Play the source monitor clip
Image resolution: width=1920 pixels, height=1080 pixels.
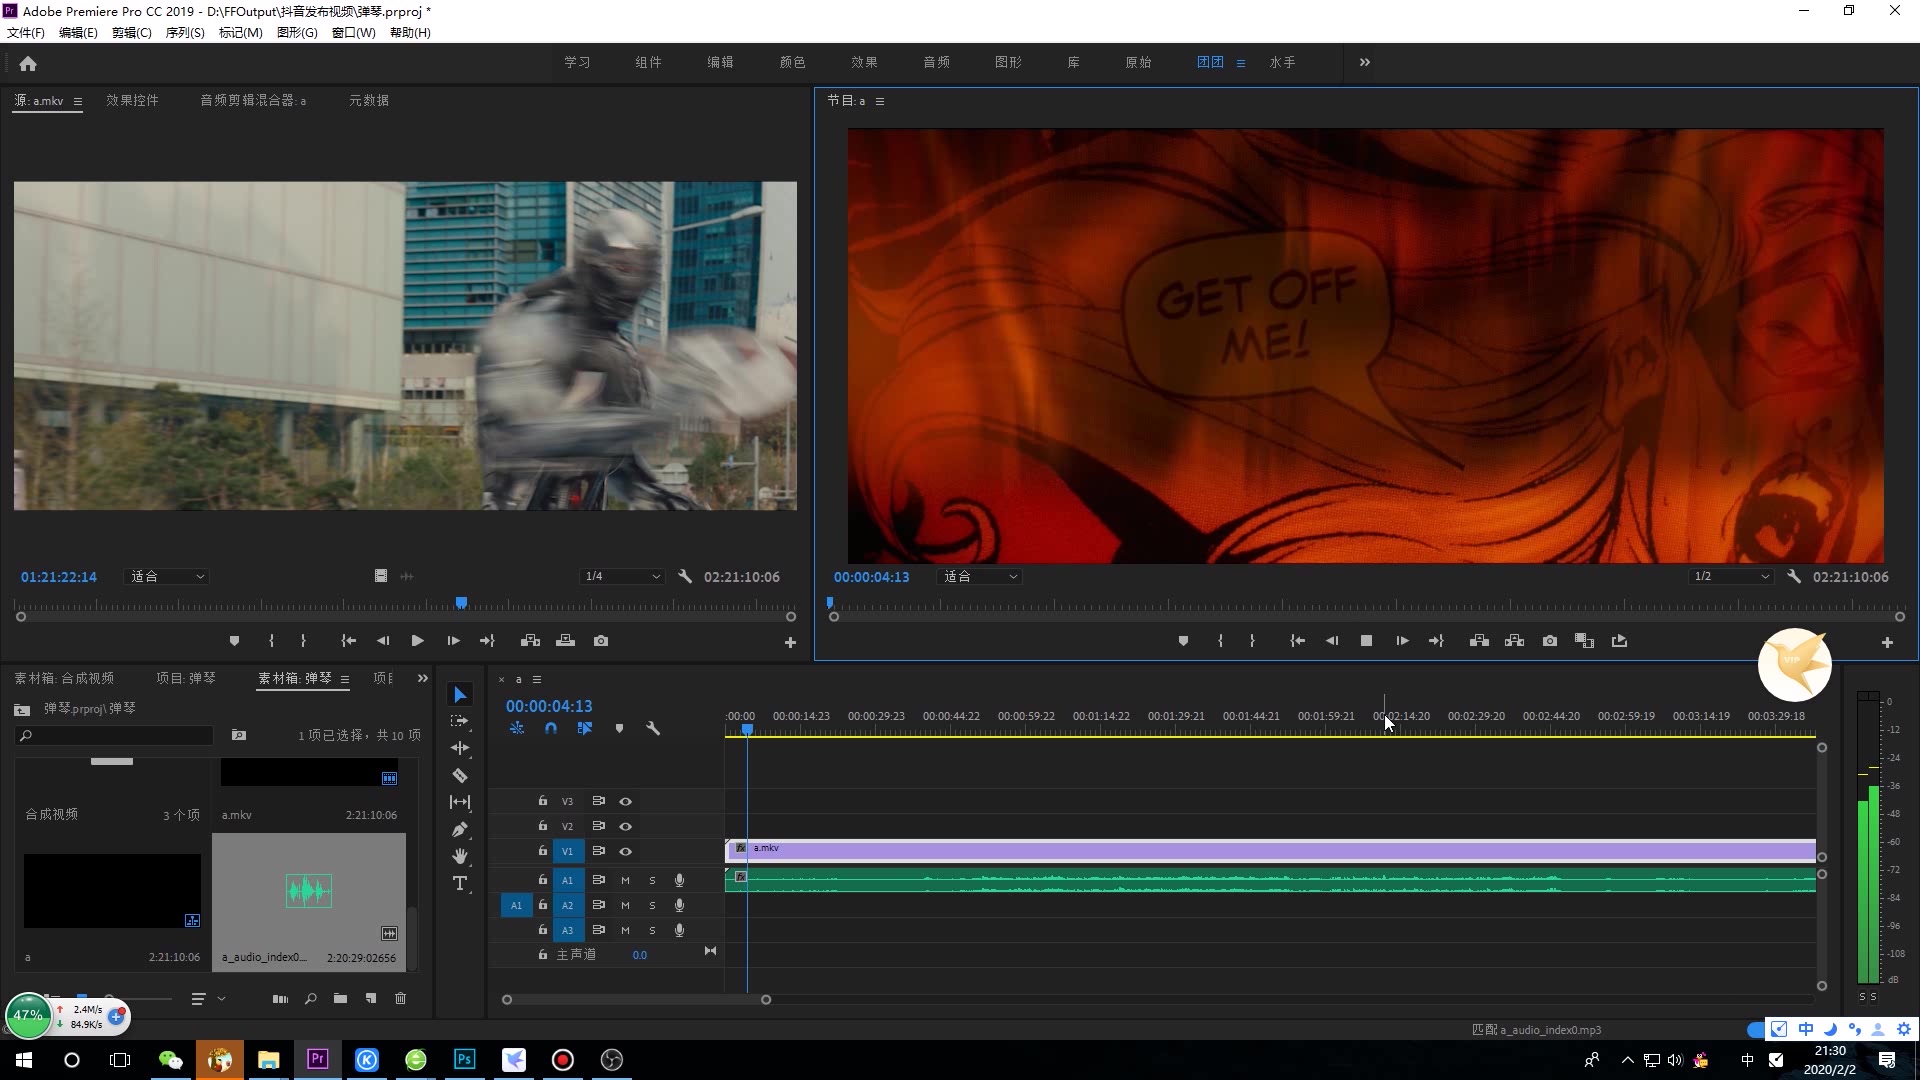point(418,641)
